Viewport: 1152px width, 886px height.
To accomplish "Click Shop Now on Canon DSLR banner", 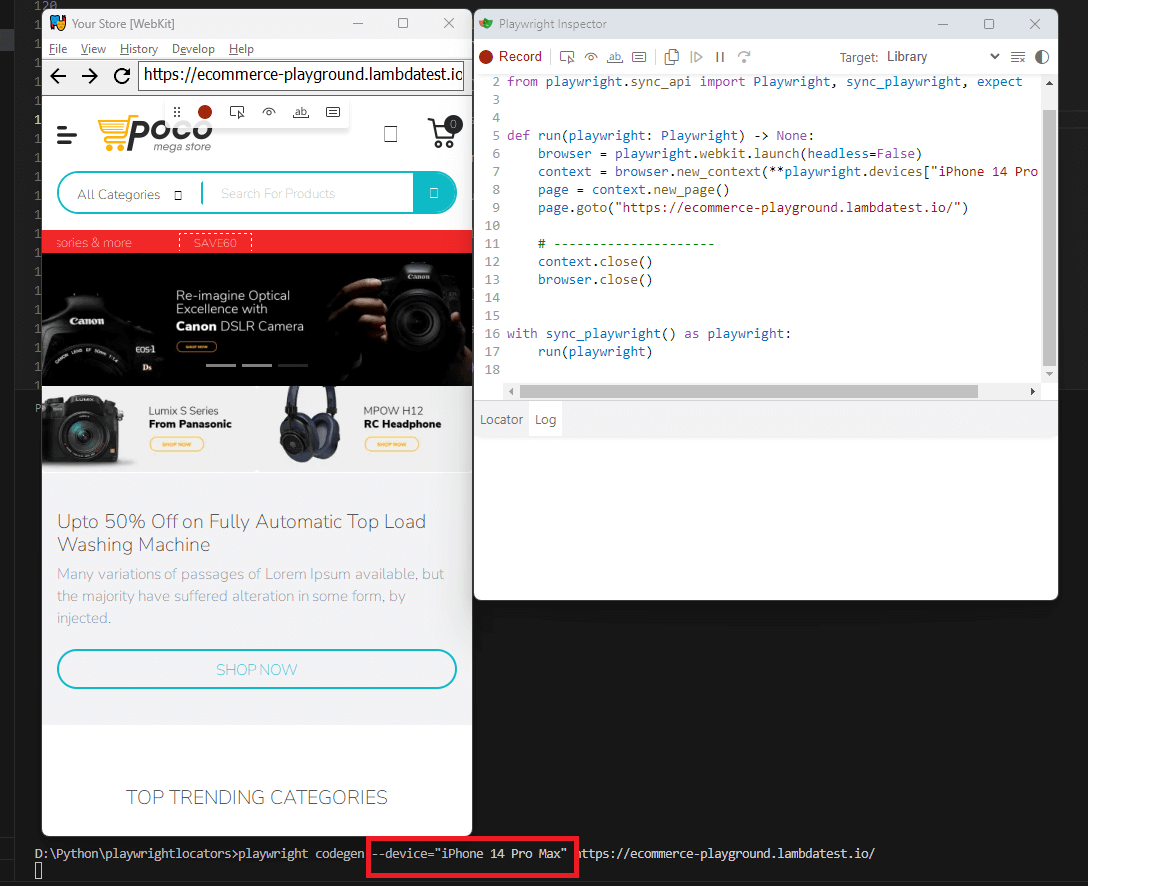I will coord(196,346).
